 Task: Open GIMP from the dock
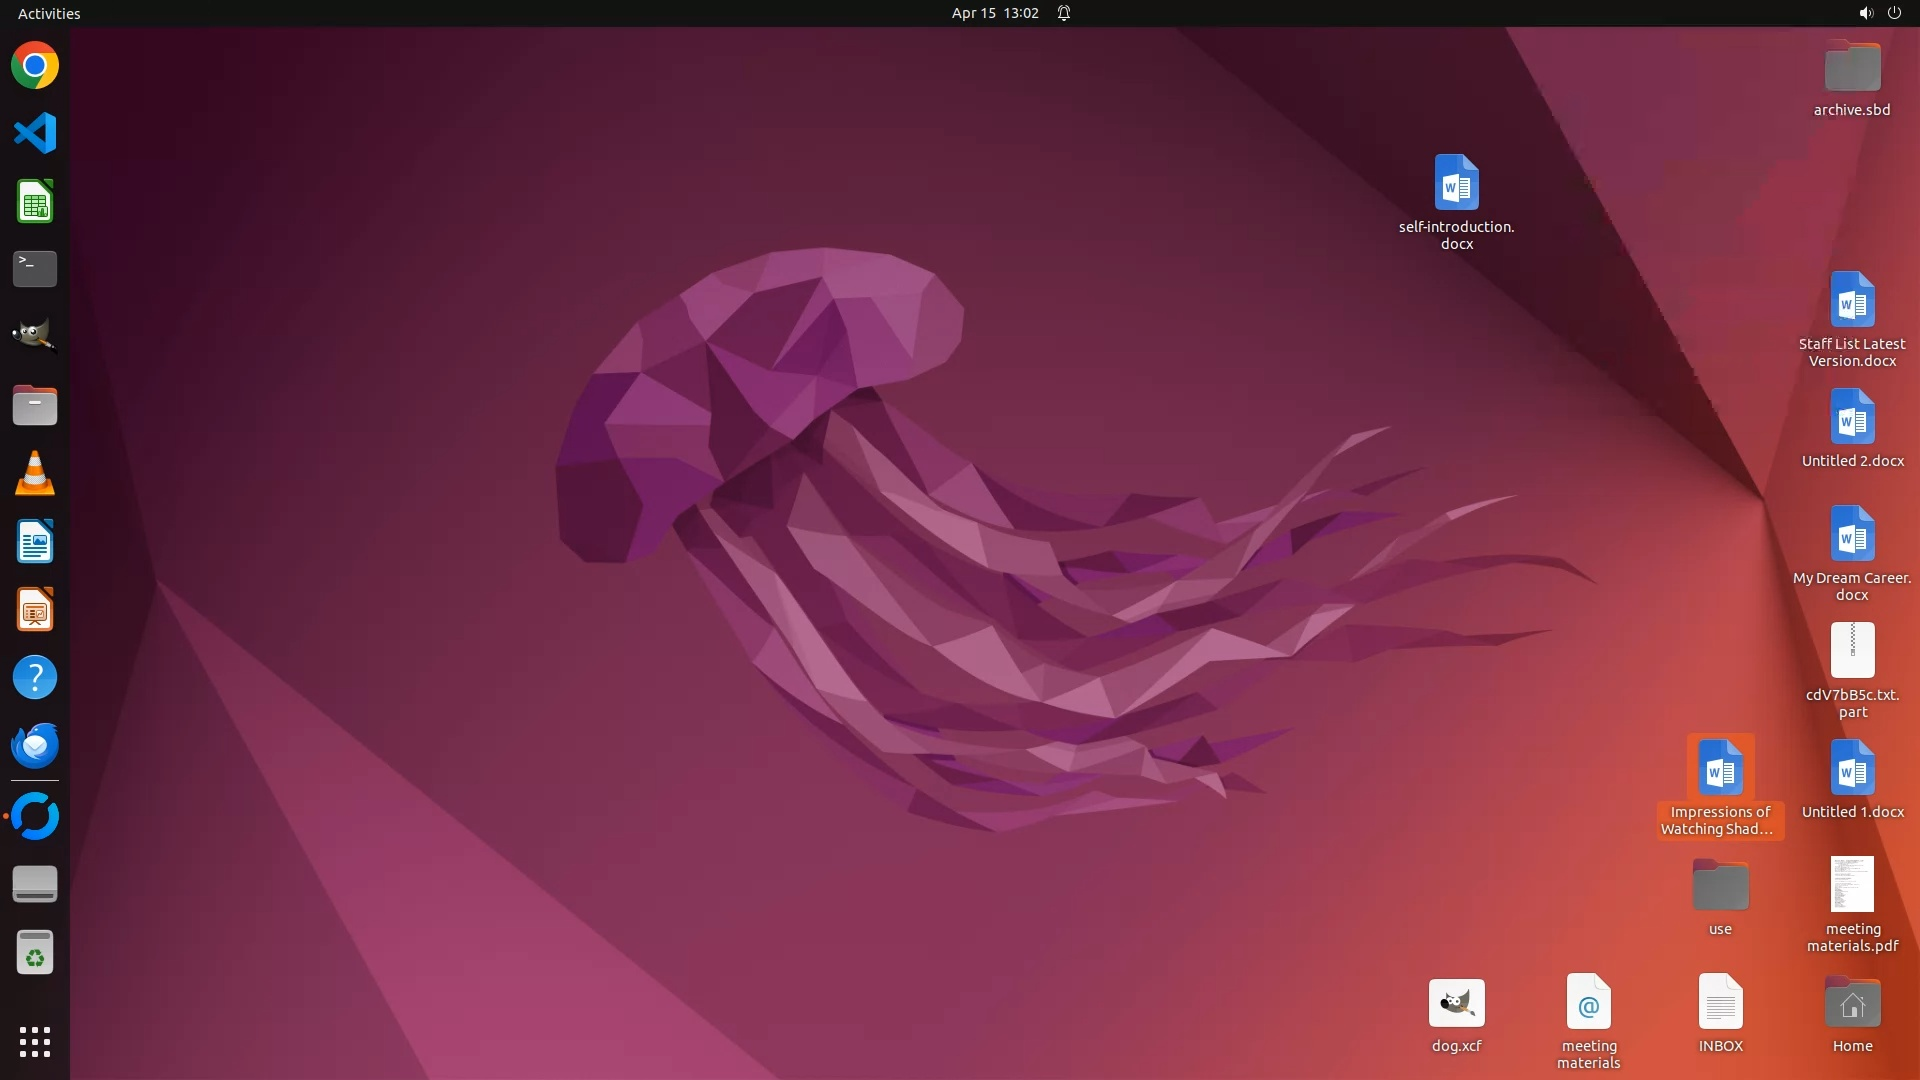pyautogui.click(x=35, y=337)
